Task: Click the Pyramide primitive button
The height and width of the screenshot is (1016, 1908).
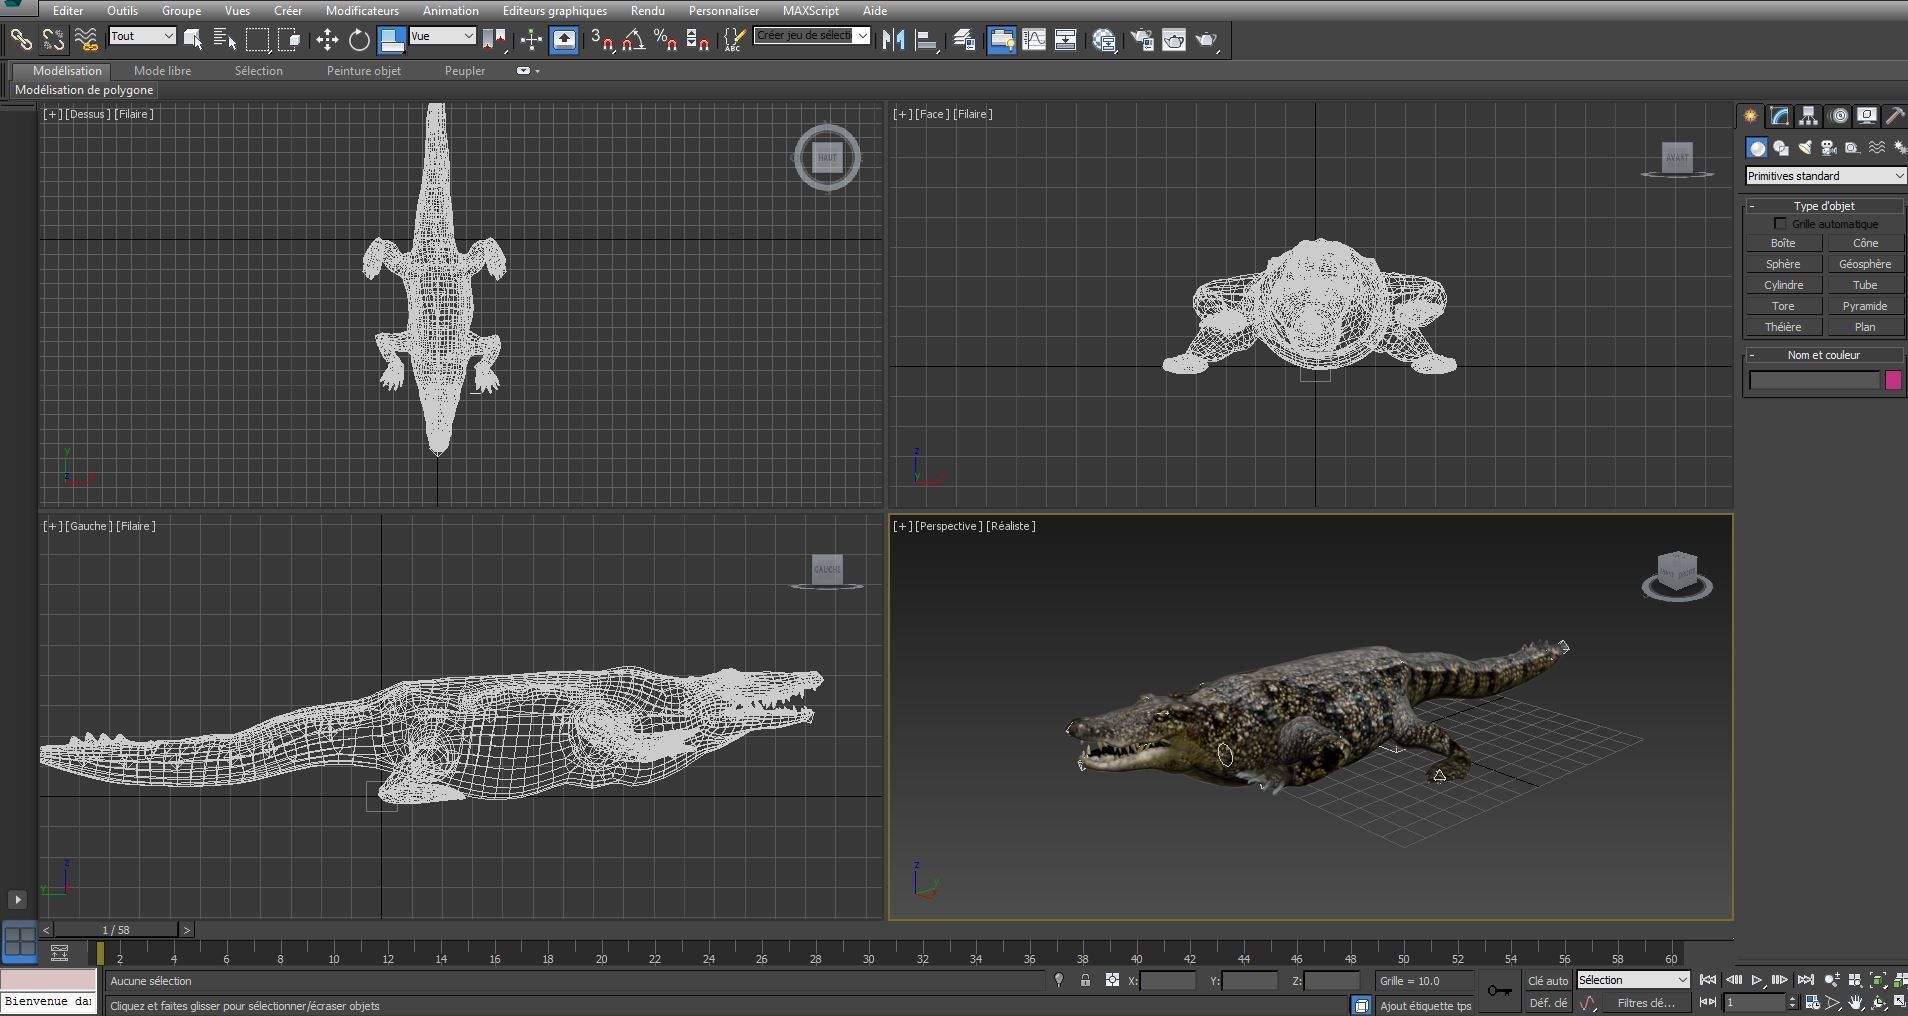Action: point(1865,306)
